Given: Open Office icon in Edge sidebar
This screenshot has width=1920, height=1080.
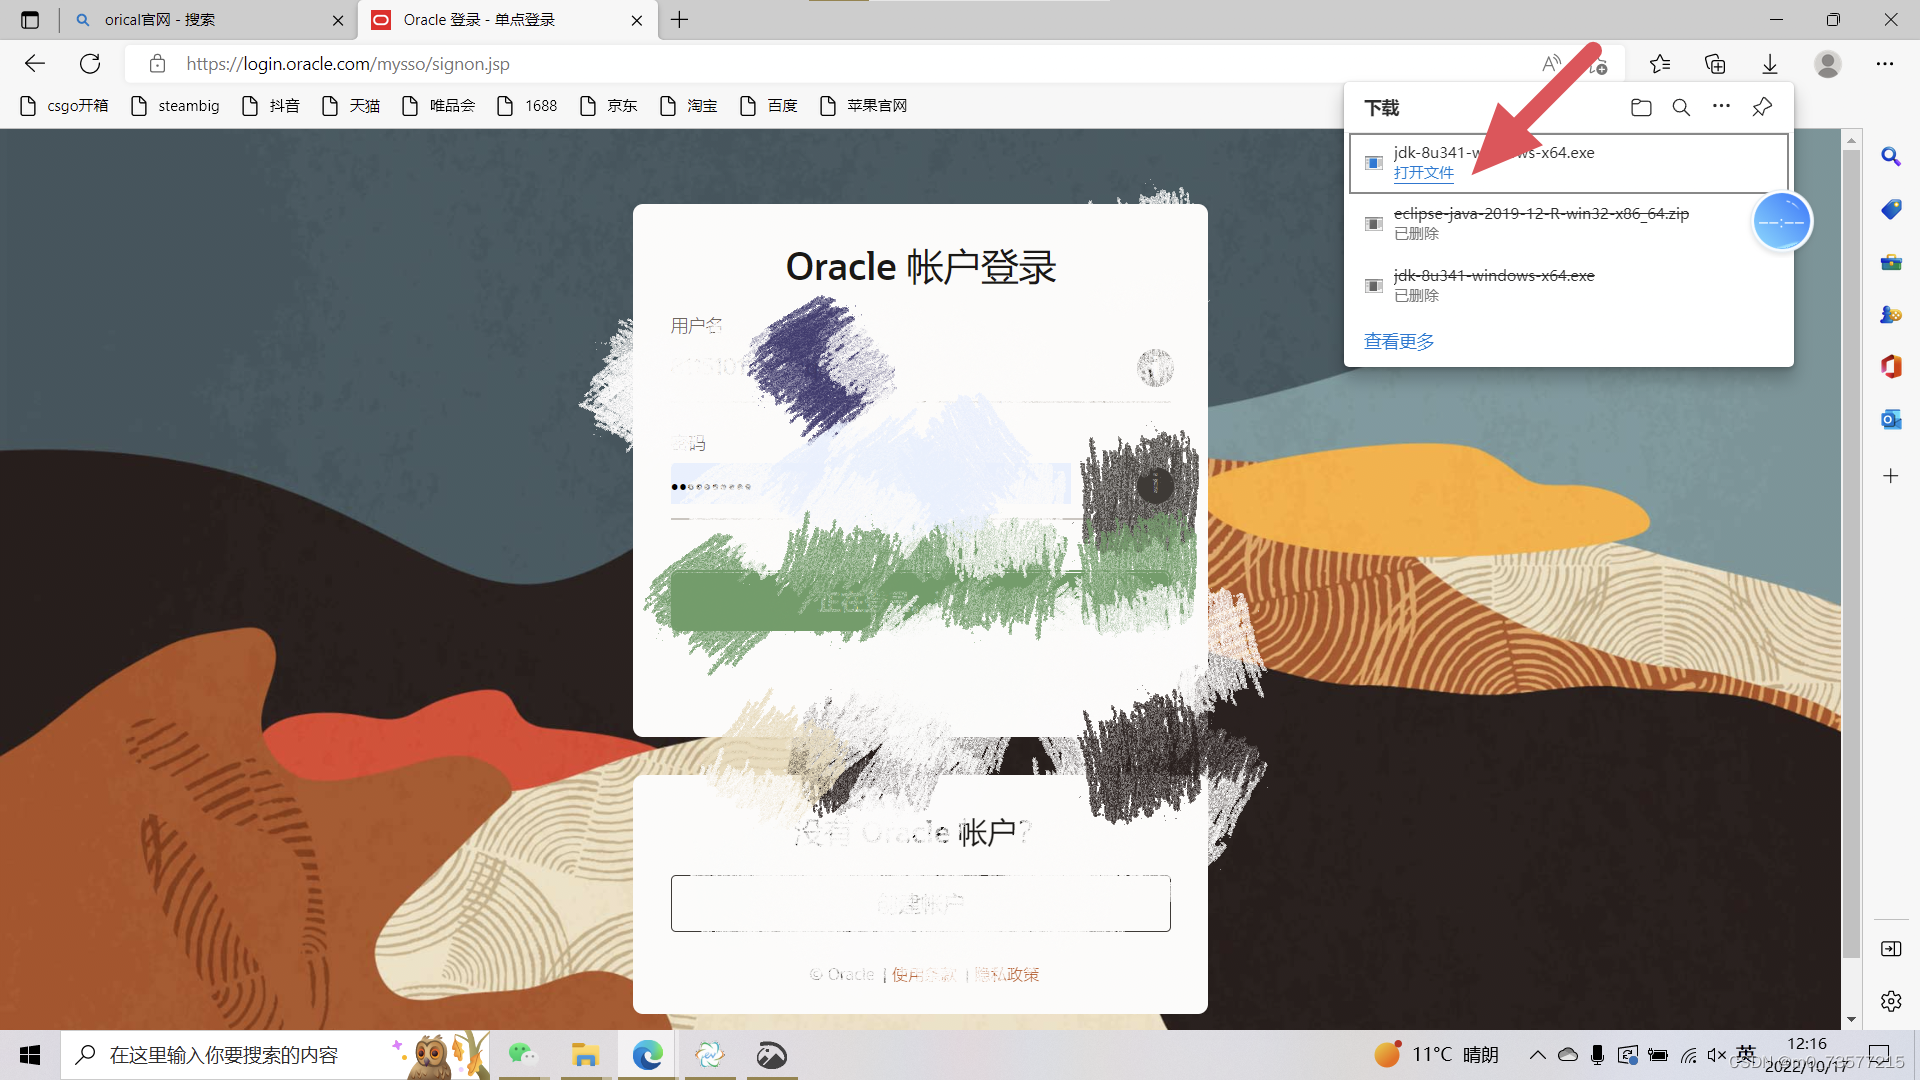Looking at the screenshot, I should [x=1890, y=366].
